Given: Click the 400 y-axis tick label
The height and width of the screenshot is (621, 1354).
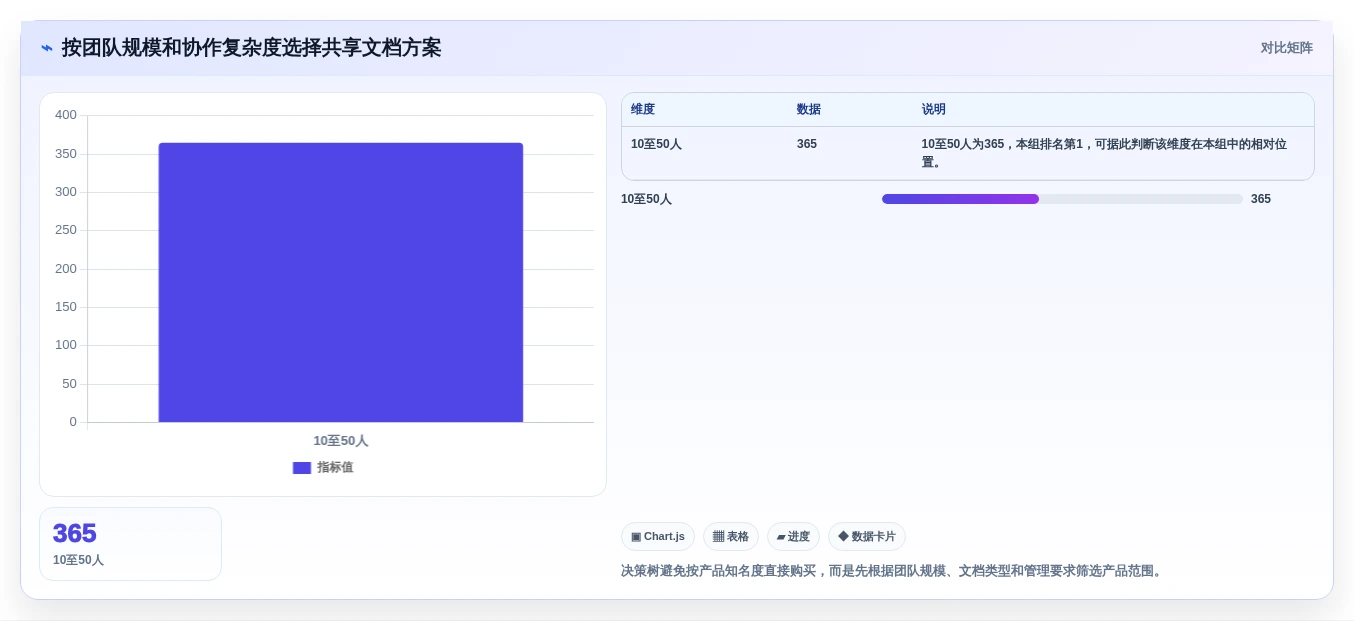Looking at the screenshot, I should coord(66,115).
